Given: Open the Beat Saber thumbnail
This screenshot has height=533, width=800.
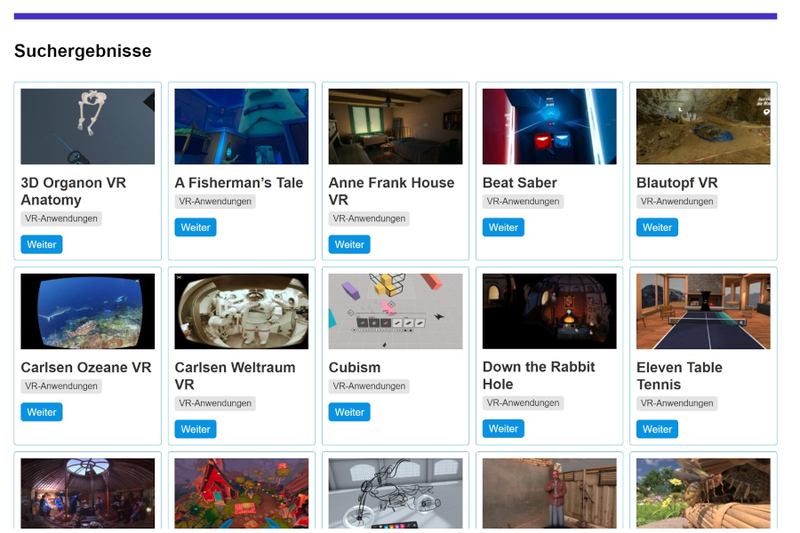Looking at the screenshot, I should pyautogui.click(x=549, y=127).
